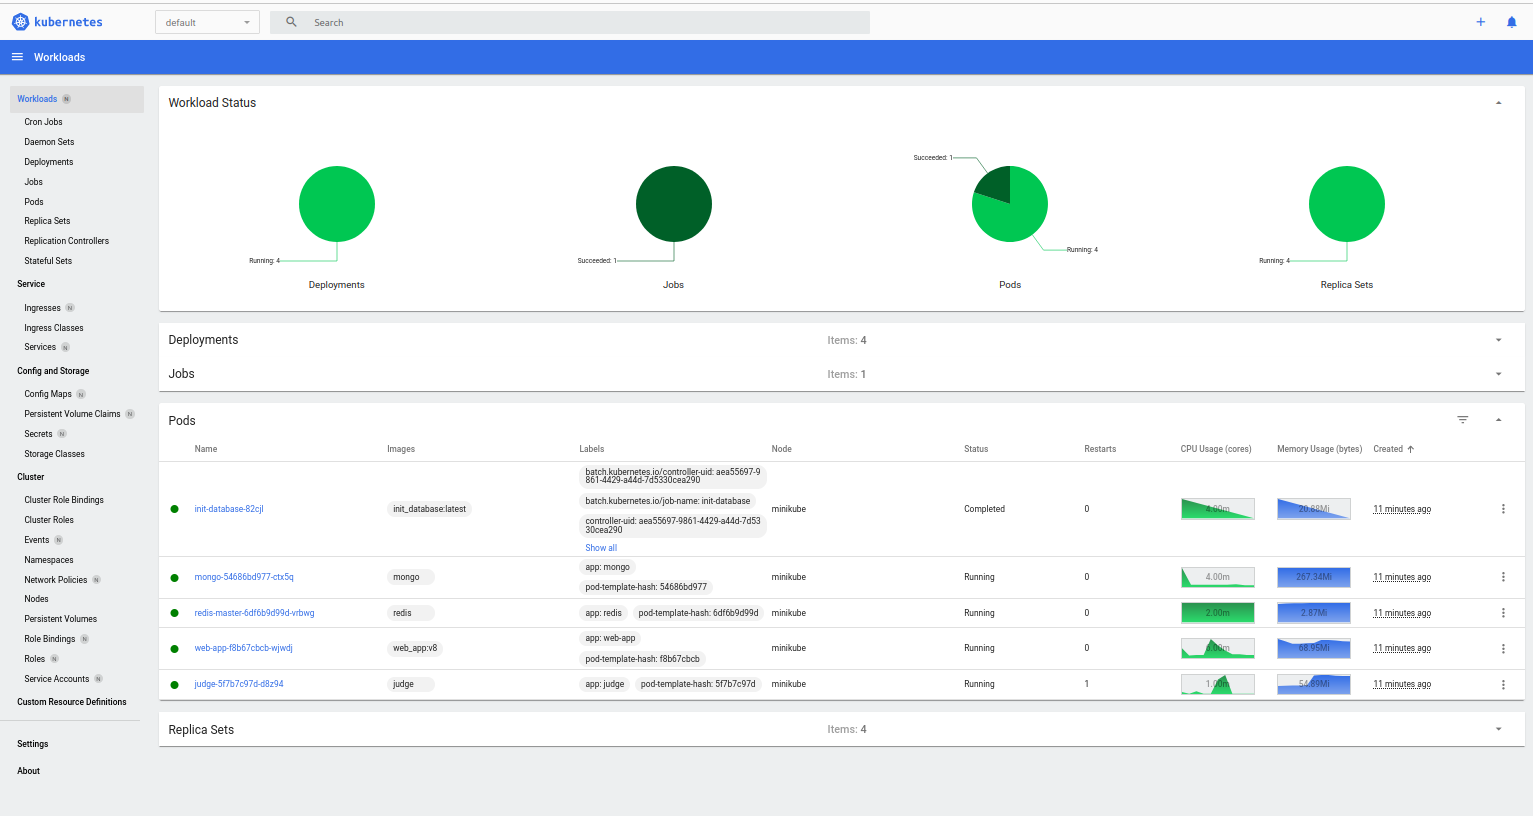Collapse the Workload Status panel
The height and width of the screenshot is (816, 1533).
[x=1498, y=102]
